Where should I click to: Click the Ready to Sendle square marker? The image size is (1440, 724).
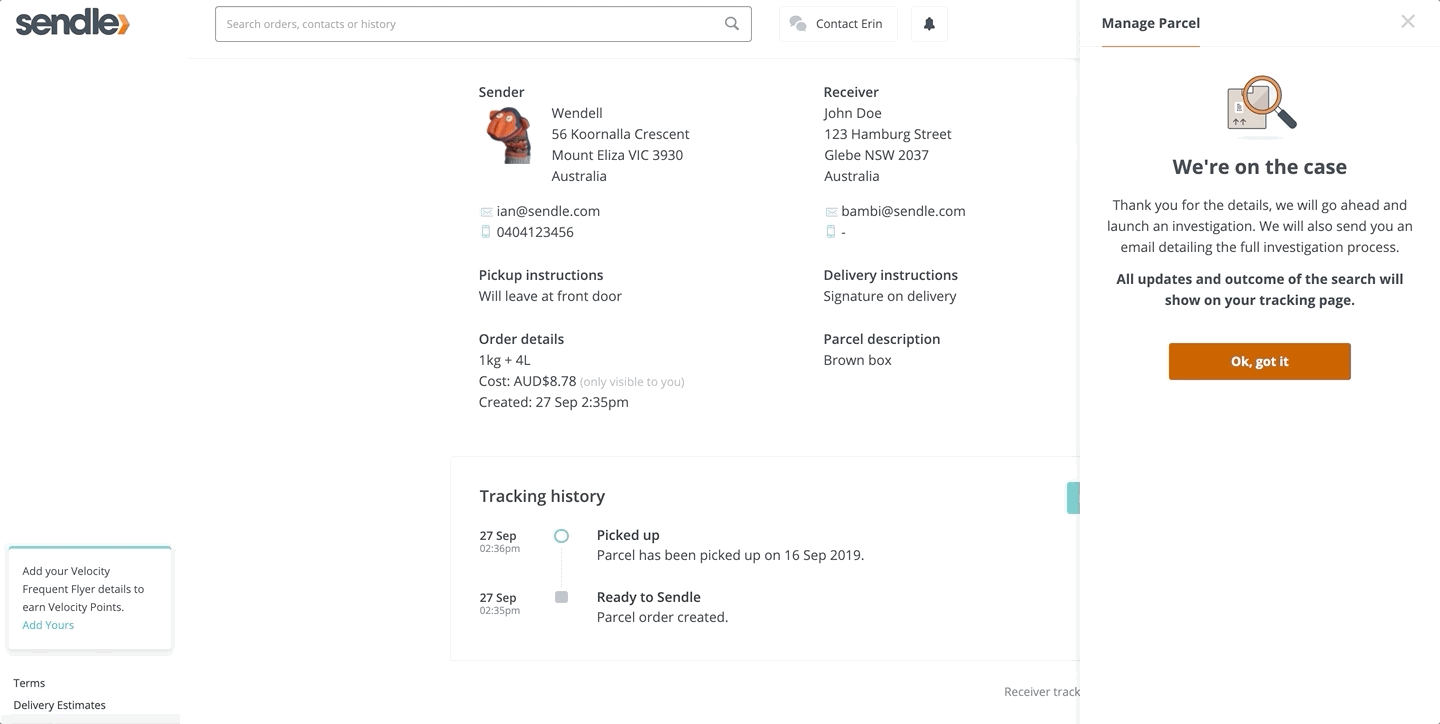tap(561, 597)
